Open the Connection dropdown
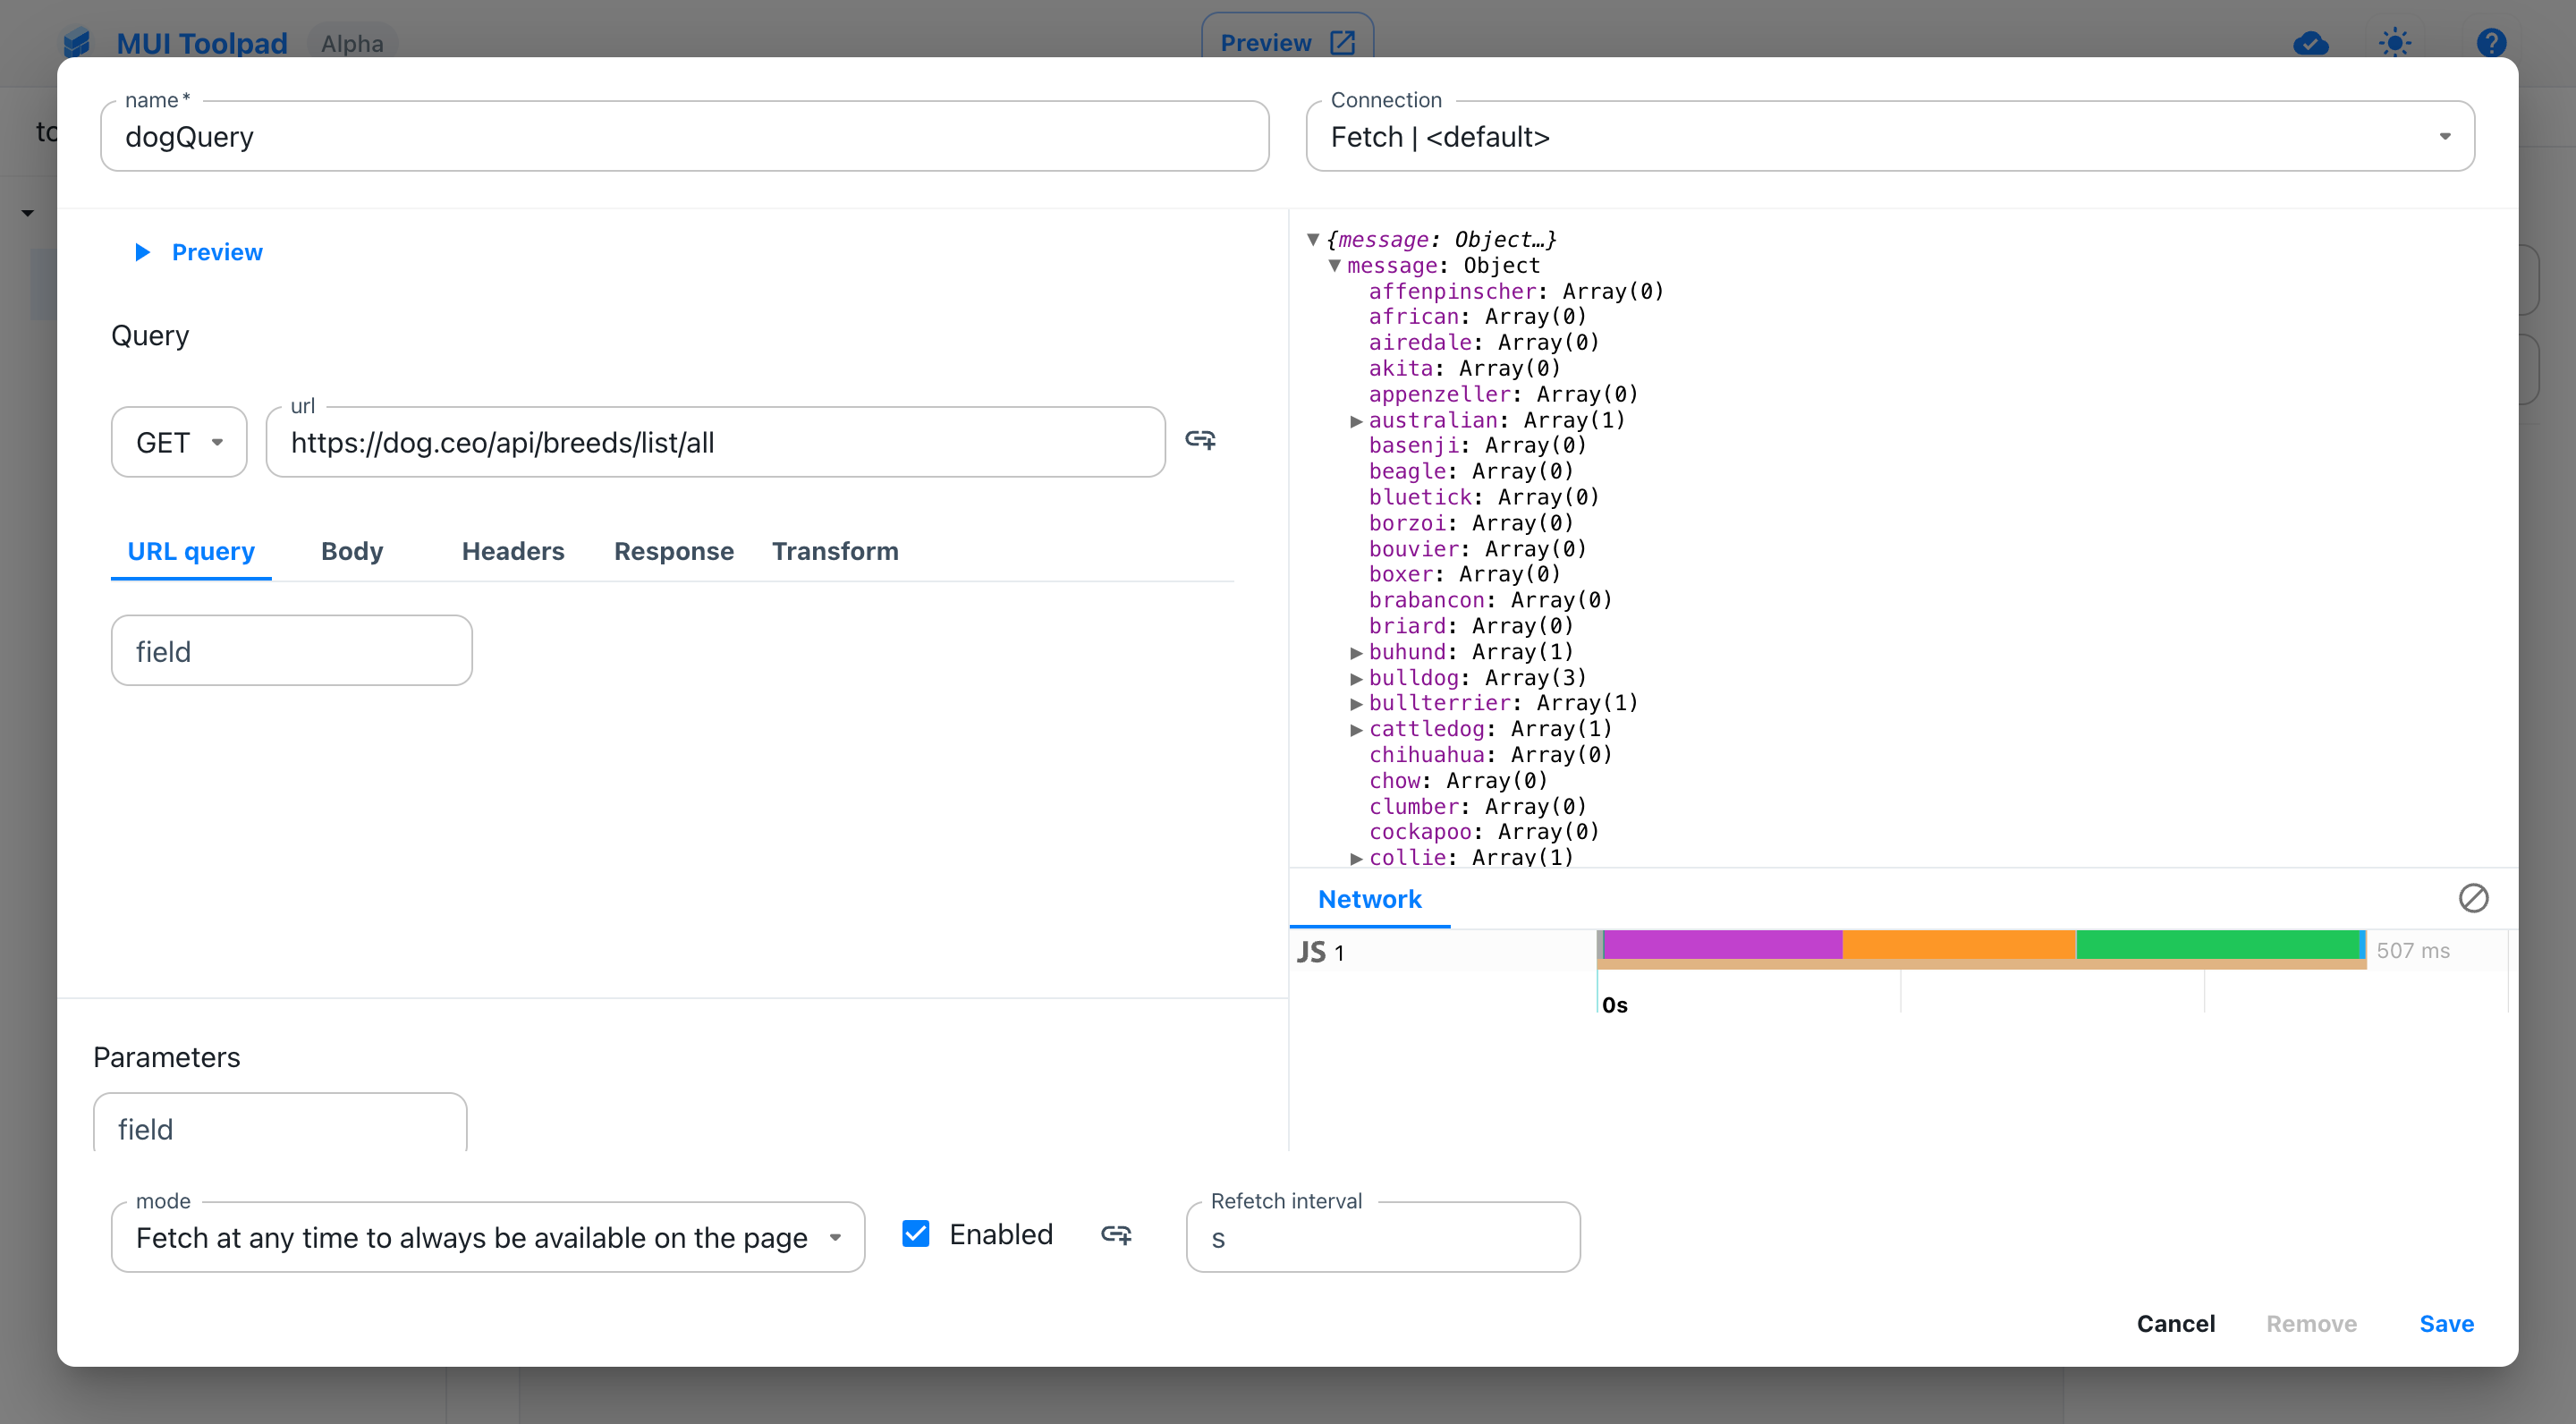Screen dimensions: 2576x1424 click(1890, 136)
